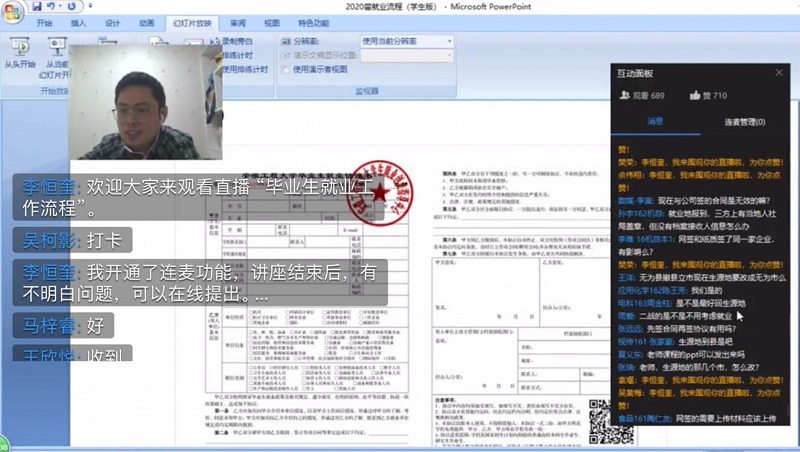
Task: Click the viewers (观看) people icon
Action: (x=625, y=95)
